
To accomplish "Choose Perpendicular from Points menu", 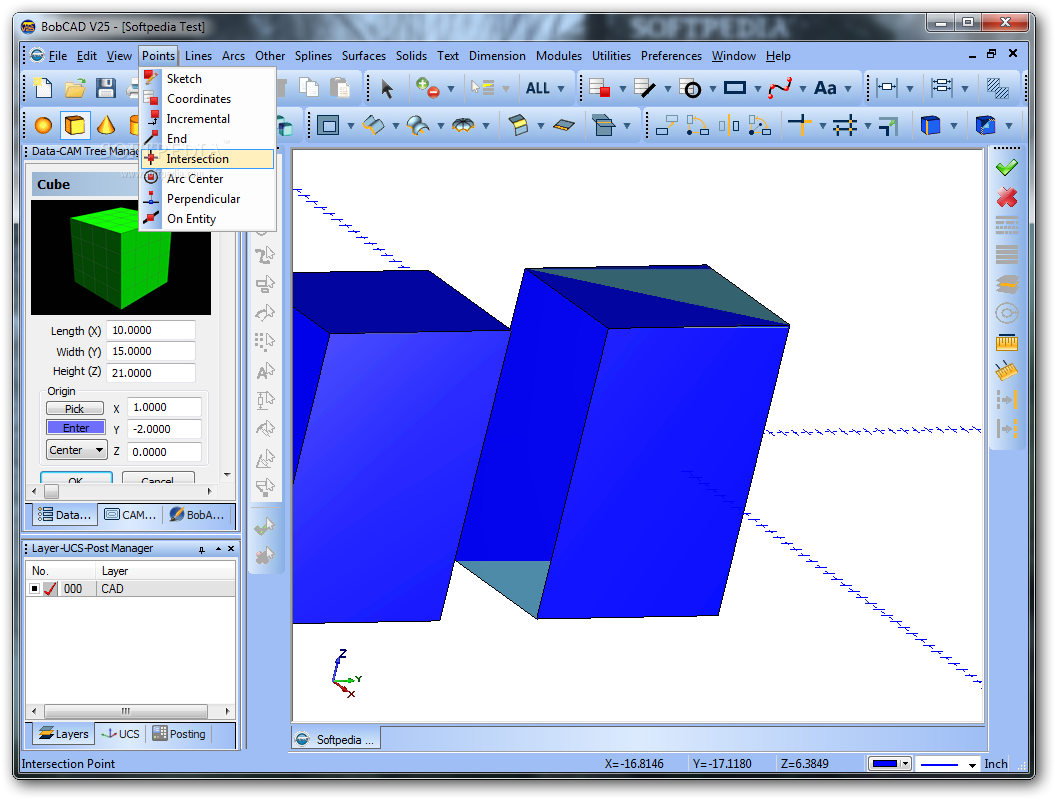I will [x=207, y=199].
